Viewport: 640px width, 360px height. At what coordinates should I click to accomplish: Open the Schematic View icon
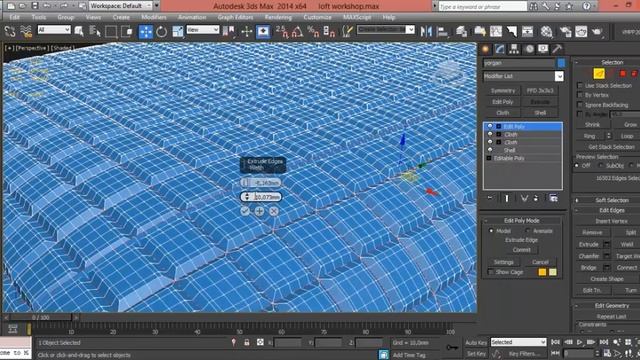[527, 31]
